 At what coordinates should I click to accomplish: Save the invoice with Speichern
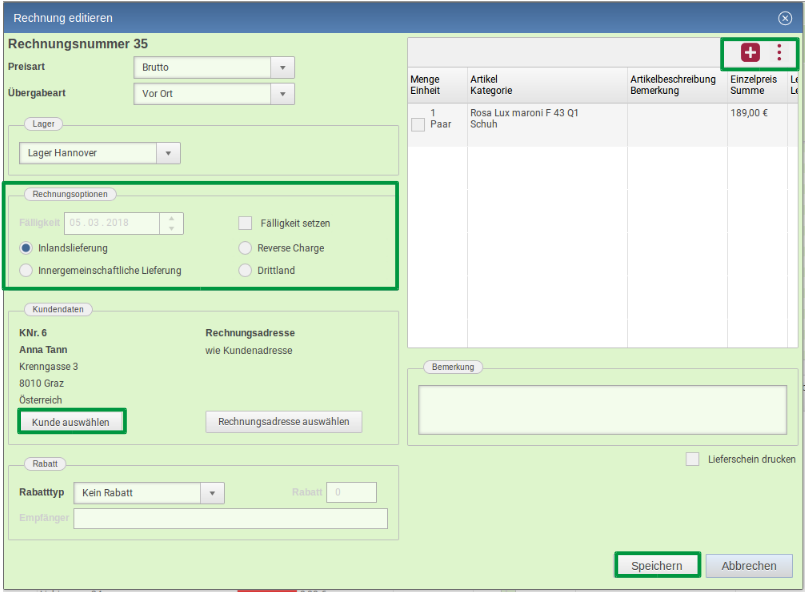click(657, 566)
